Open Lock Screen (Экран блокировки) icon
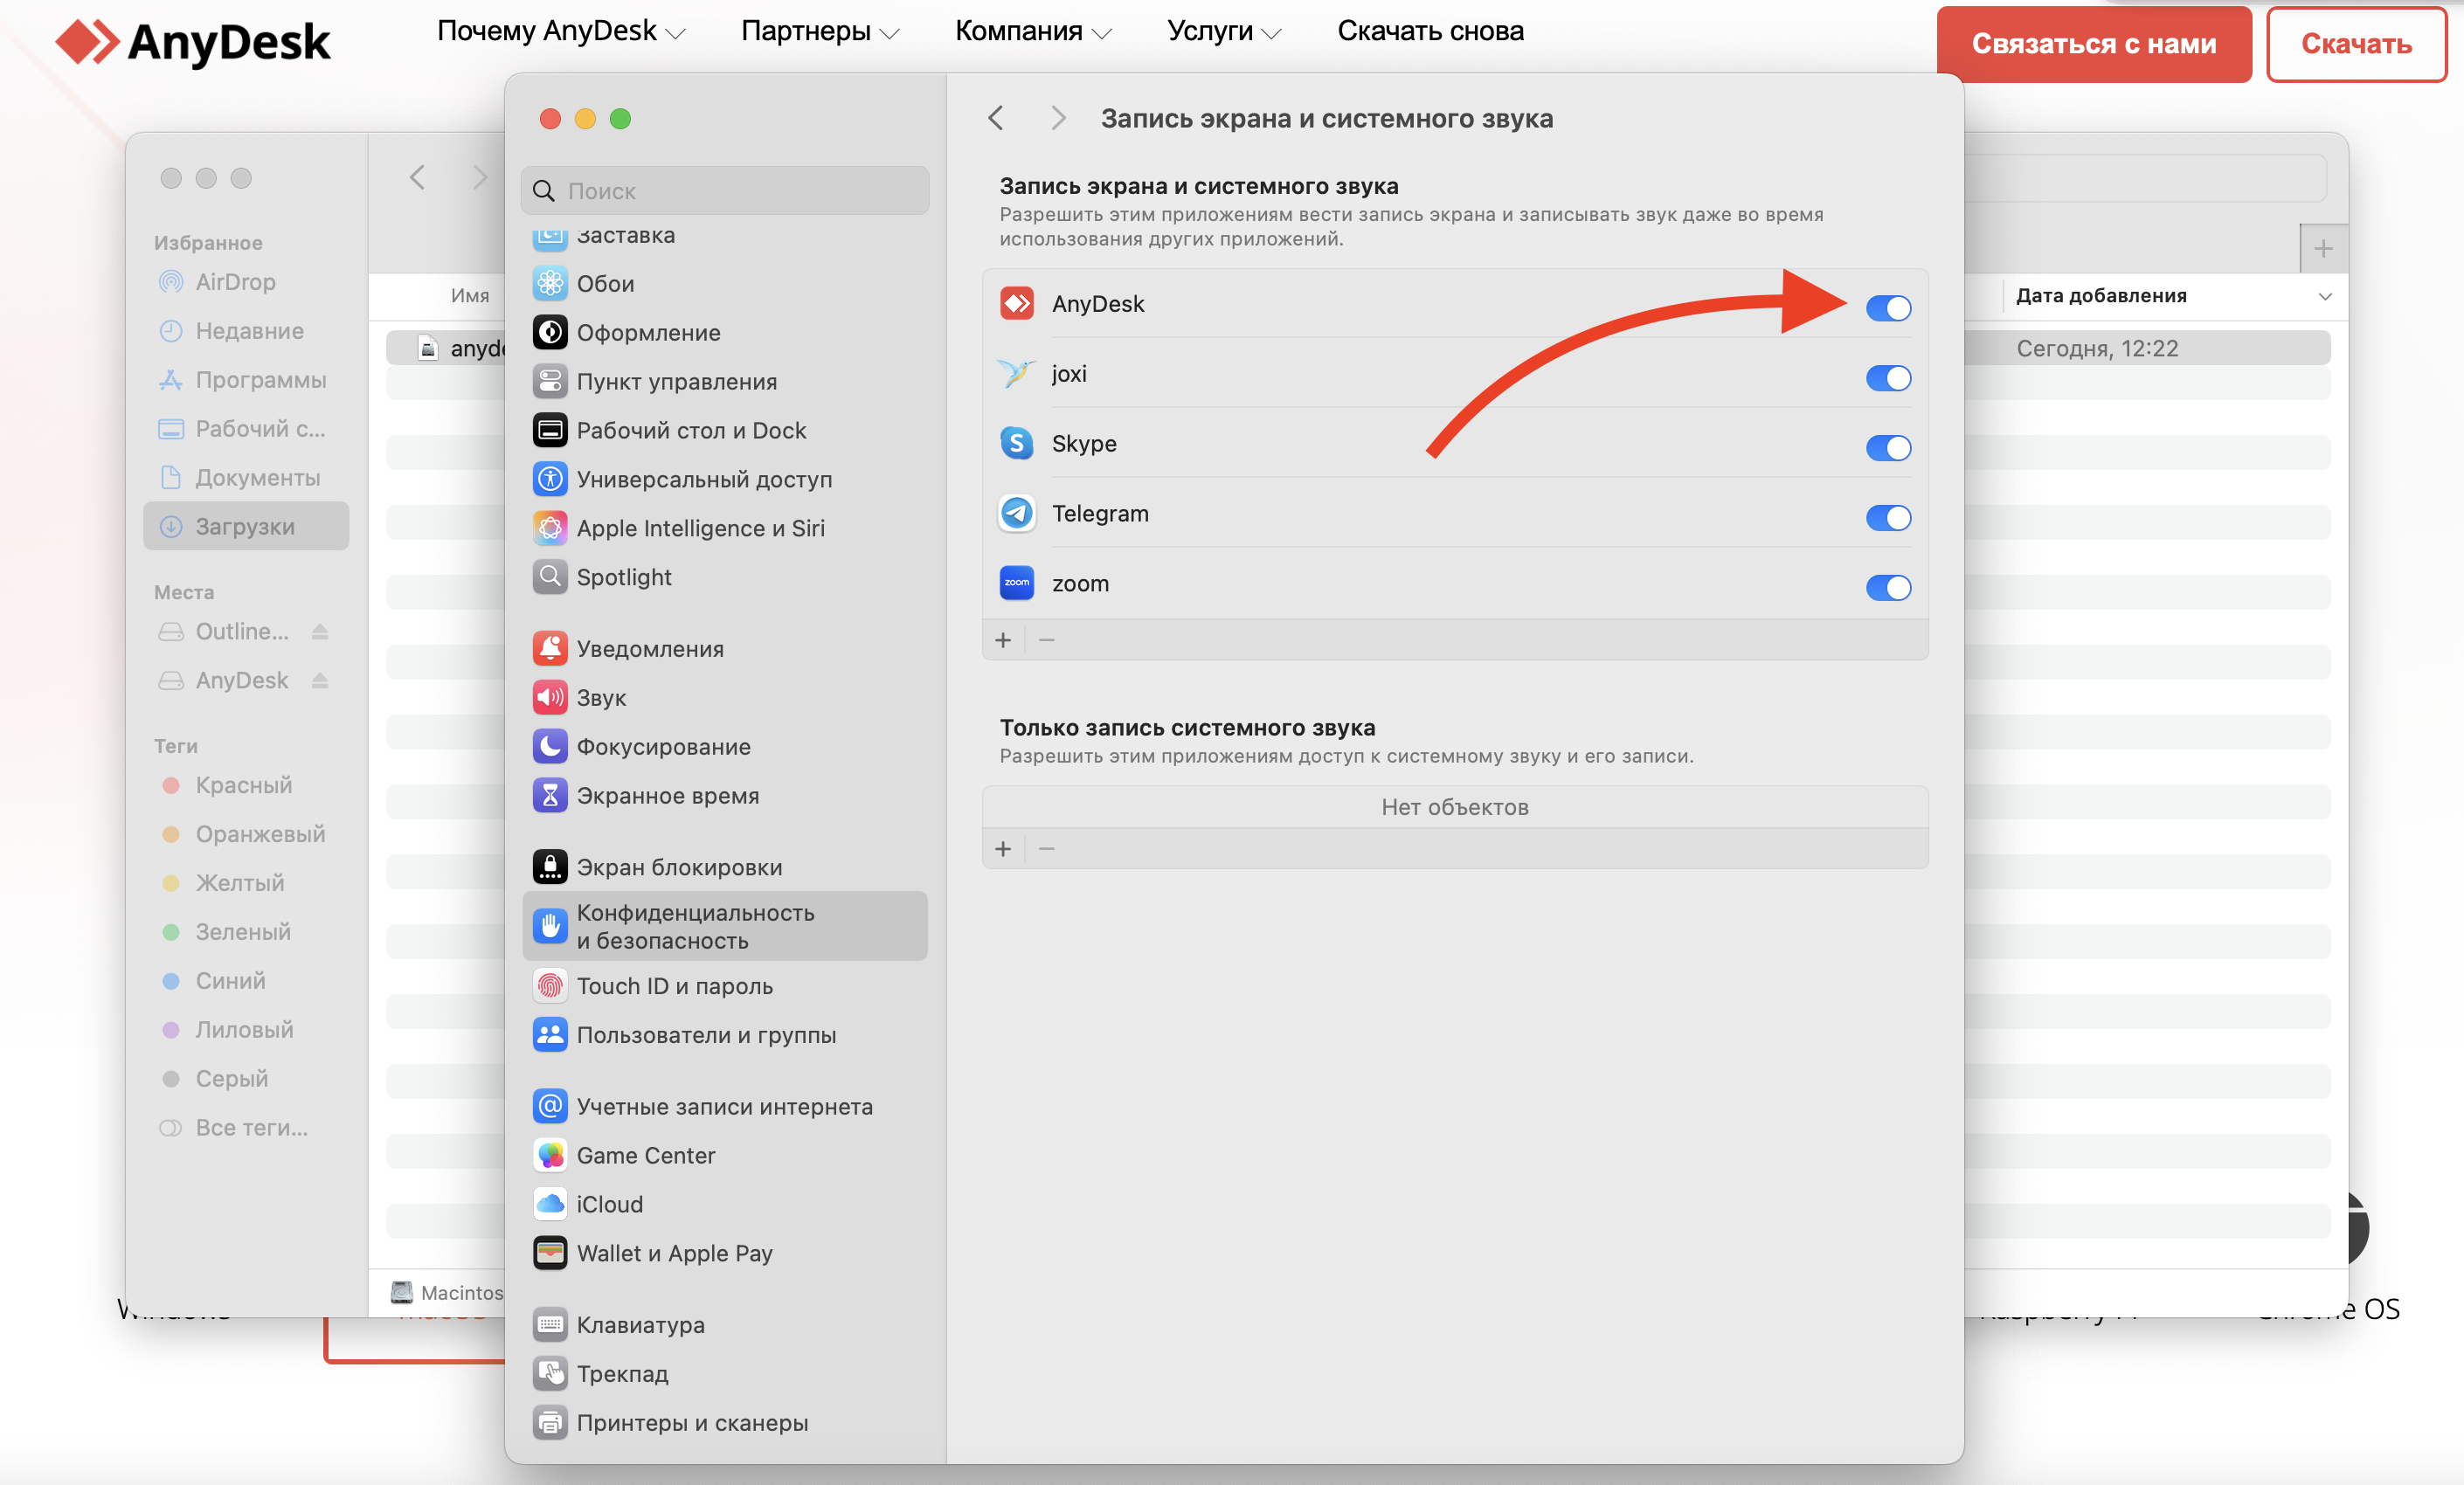 pos(550,867)
